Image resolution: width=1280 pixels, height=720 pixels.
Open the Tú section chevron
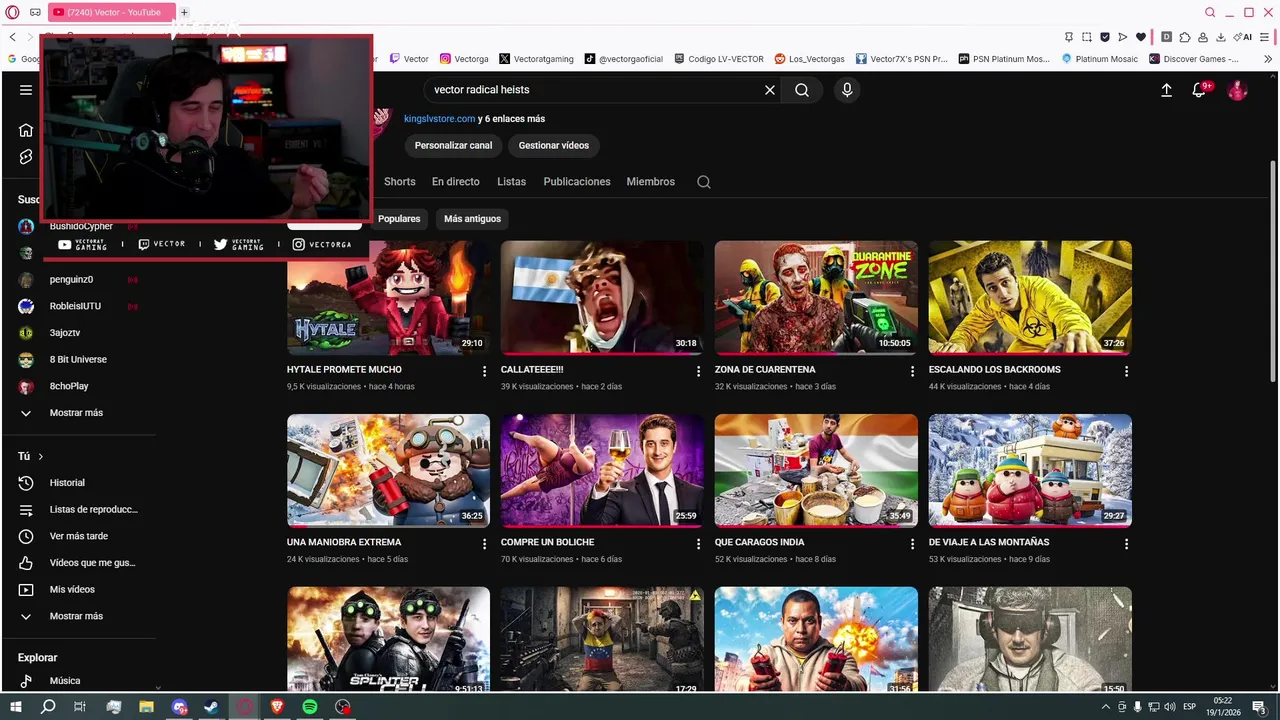(41, 457)
